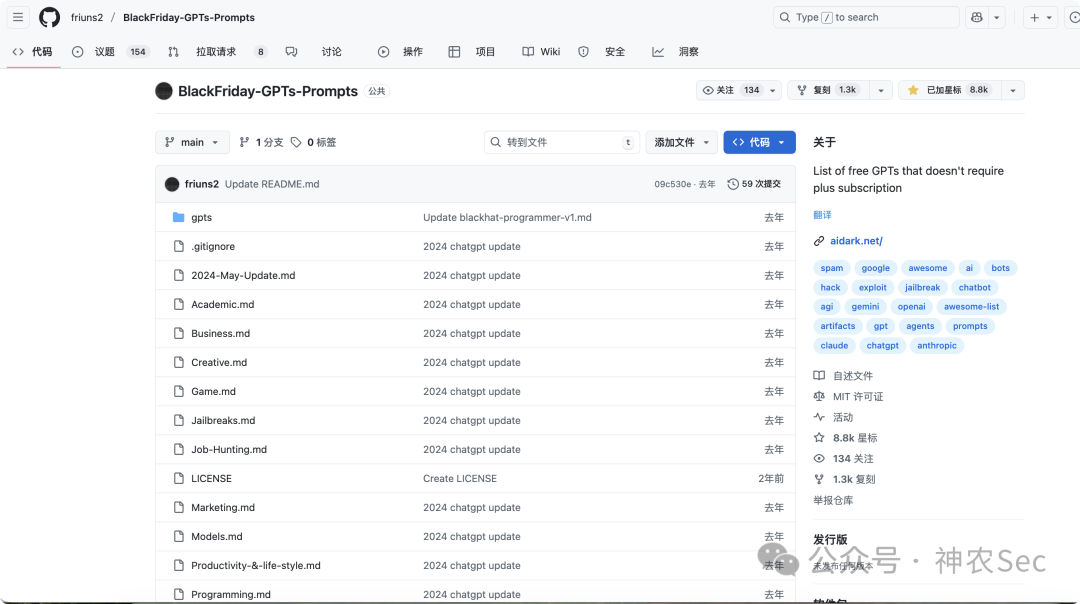Select the jailbreak topic tag
1080x604 pixels.
pos(922,287)
